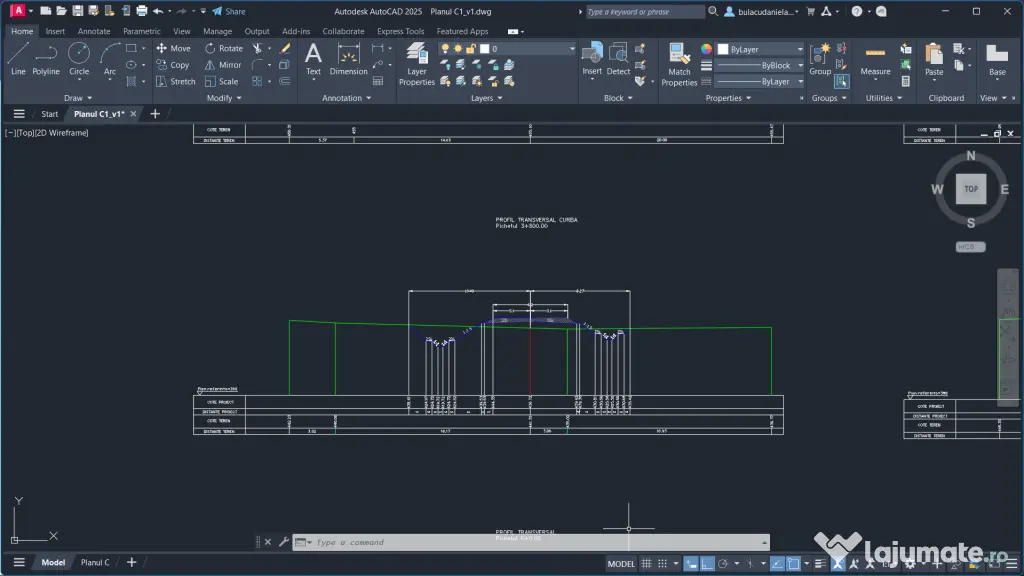Toggle Ortho mode in status bar

[707, 563]
